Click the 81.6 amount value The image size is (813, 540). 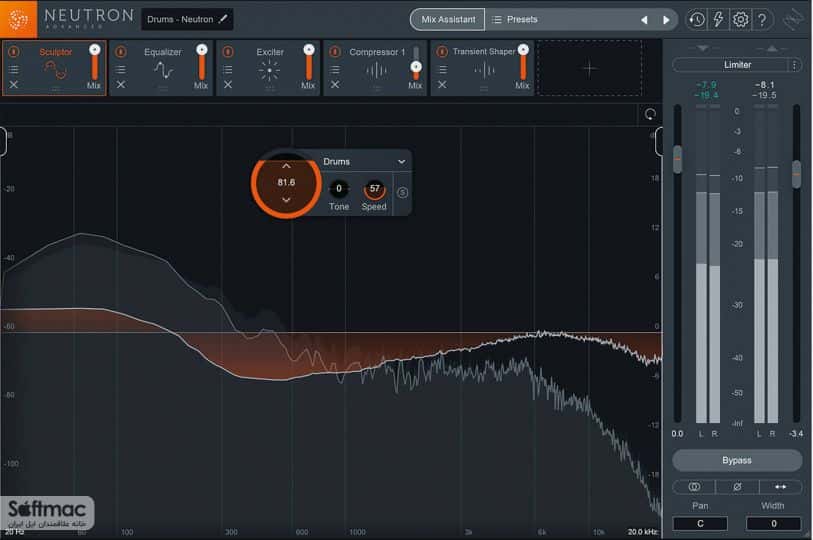(x=286, y=182)
